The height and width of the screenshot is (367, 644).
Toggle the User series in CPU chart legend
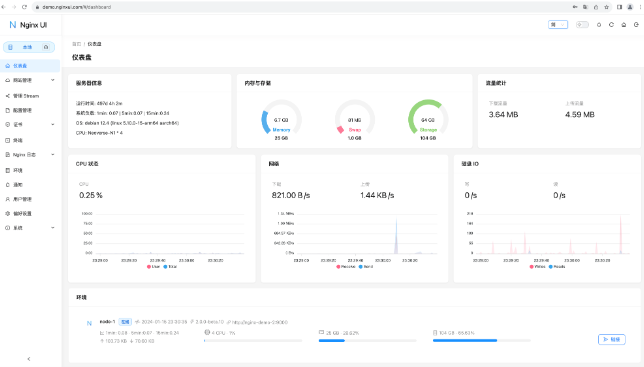coord(153,267)
